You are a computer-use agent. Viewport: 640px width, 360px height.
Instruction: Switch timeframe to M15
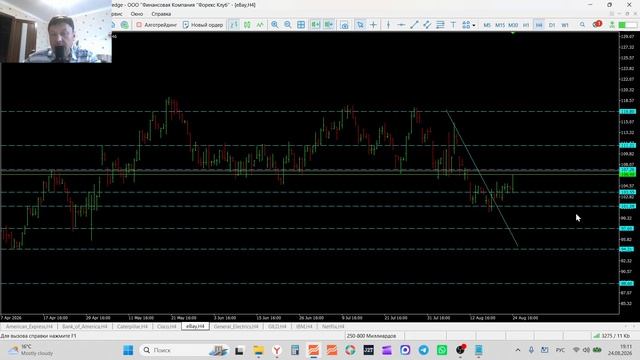coord(500,25)
